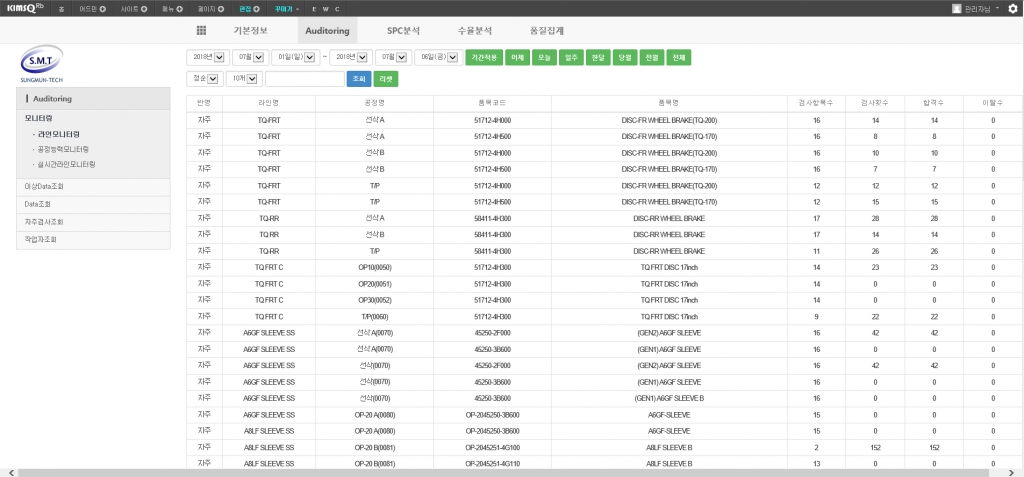This screenshot has width=1024, height=477.
Task: Click the 합격수 column header
Action: tap(934, 103)
